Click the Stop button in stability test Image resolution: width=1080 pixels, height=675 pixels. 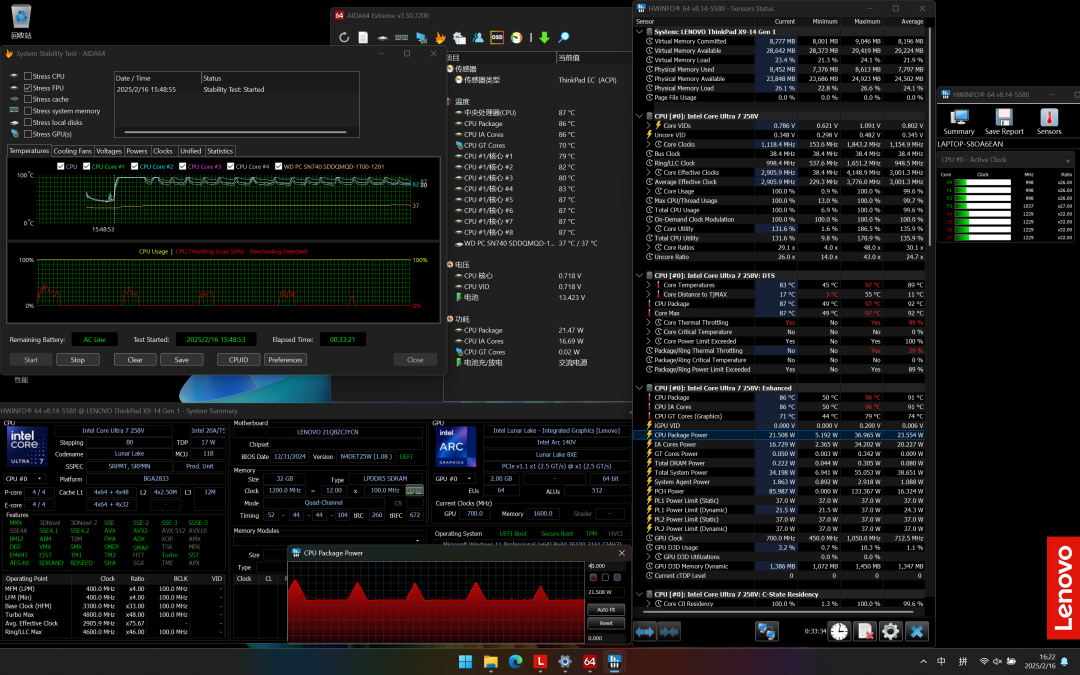(x=77, y=360)
